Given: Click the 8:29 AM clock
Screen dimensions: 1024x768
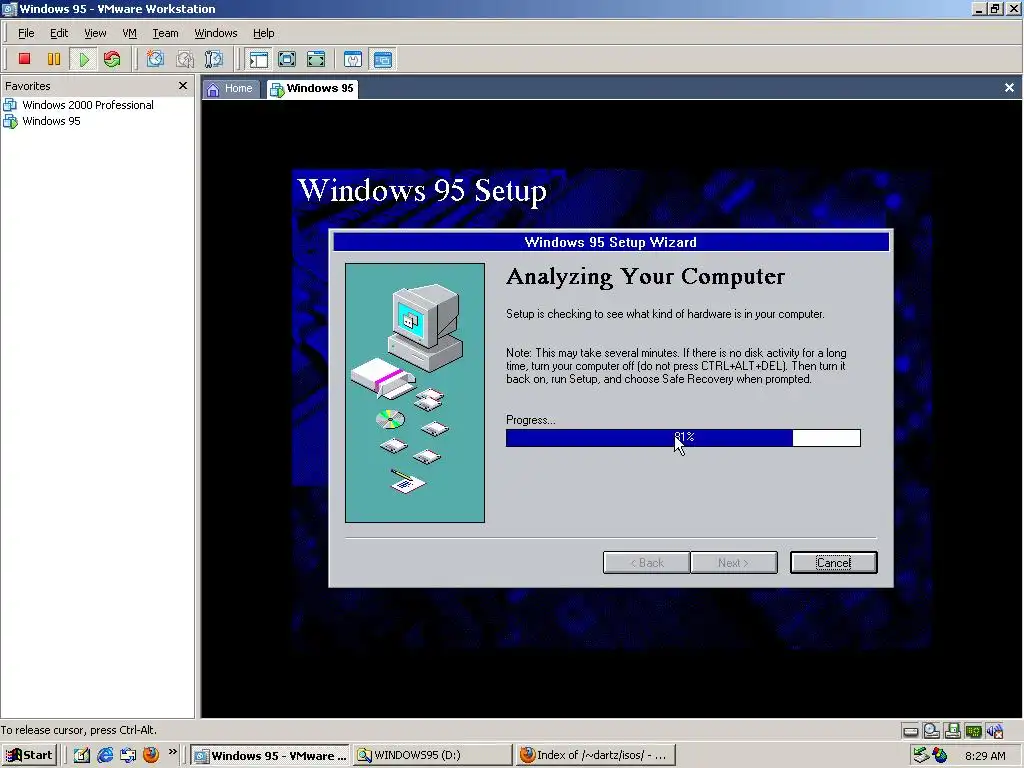Looking at the screenshot, I should pos(985,756).
